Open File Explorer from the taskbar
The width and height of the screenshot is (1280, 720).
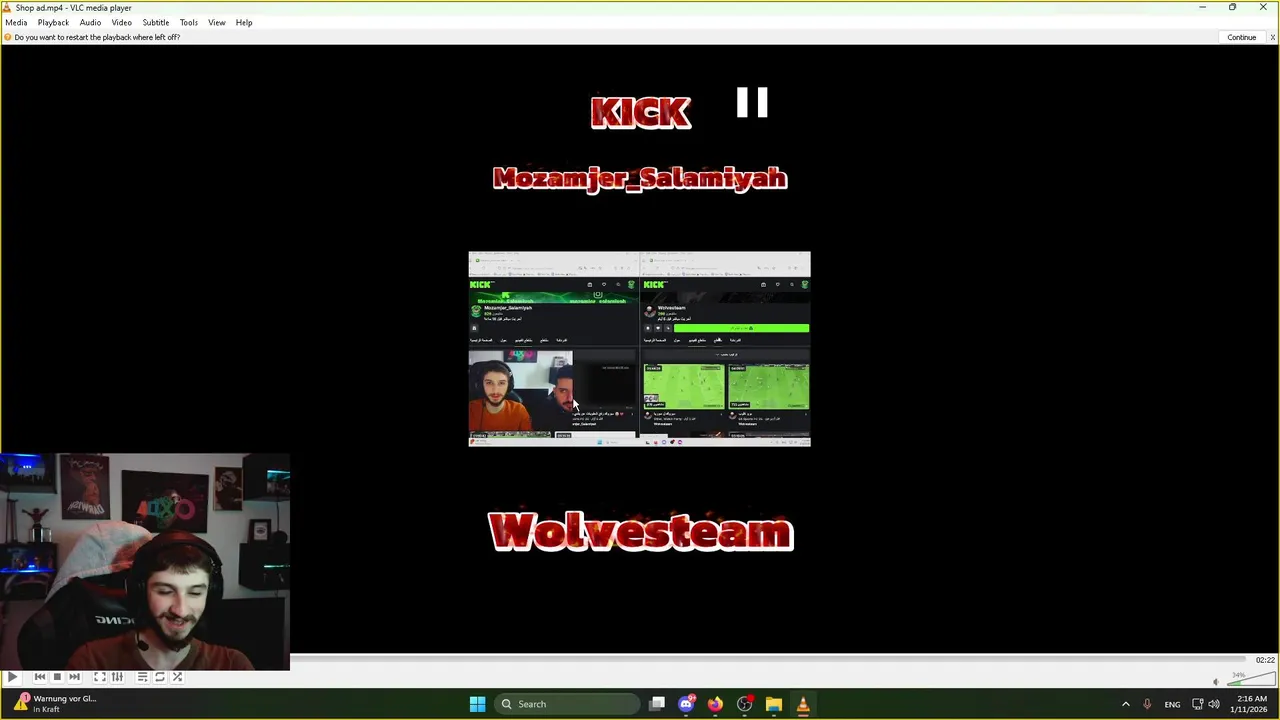(x=773, y=704)
